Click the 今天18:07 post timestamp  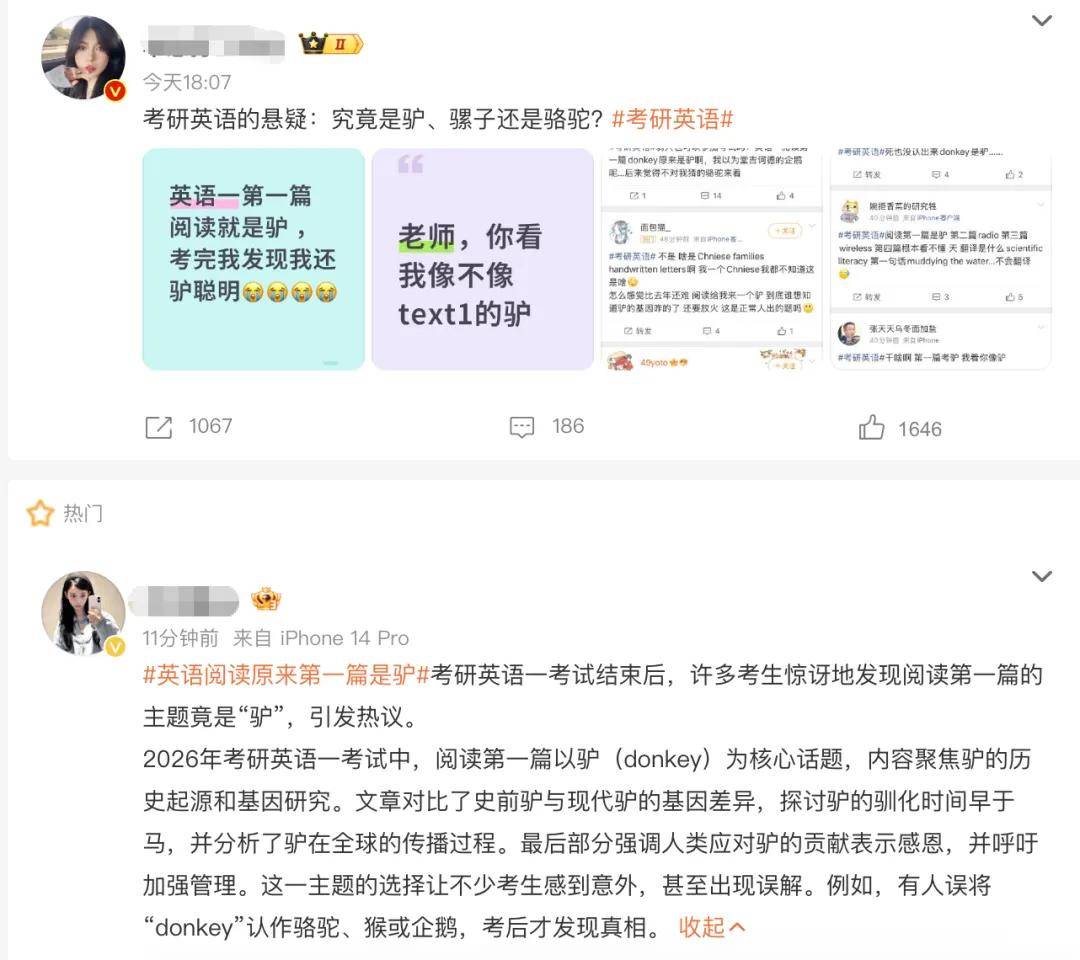click(x=187, y=83)
